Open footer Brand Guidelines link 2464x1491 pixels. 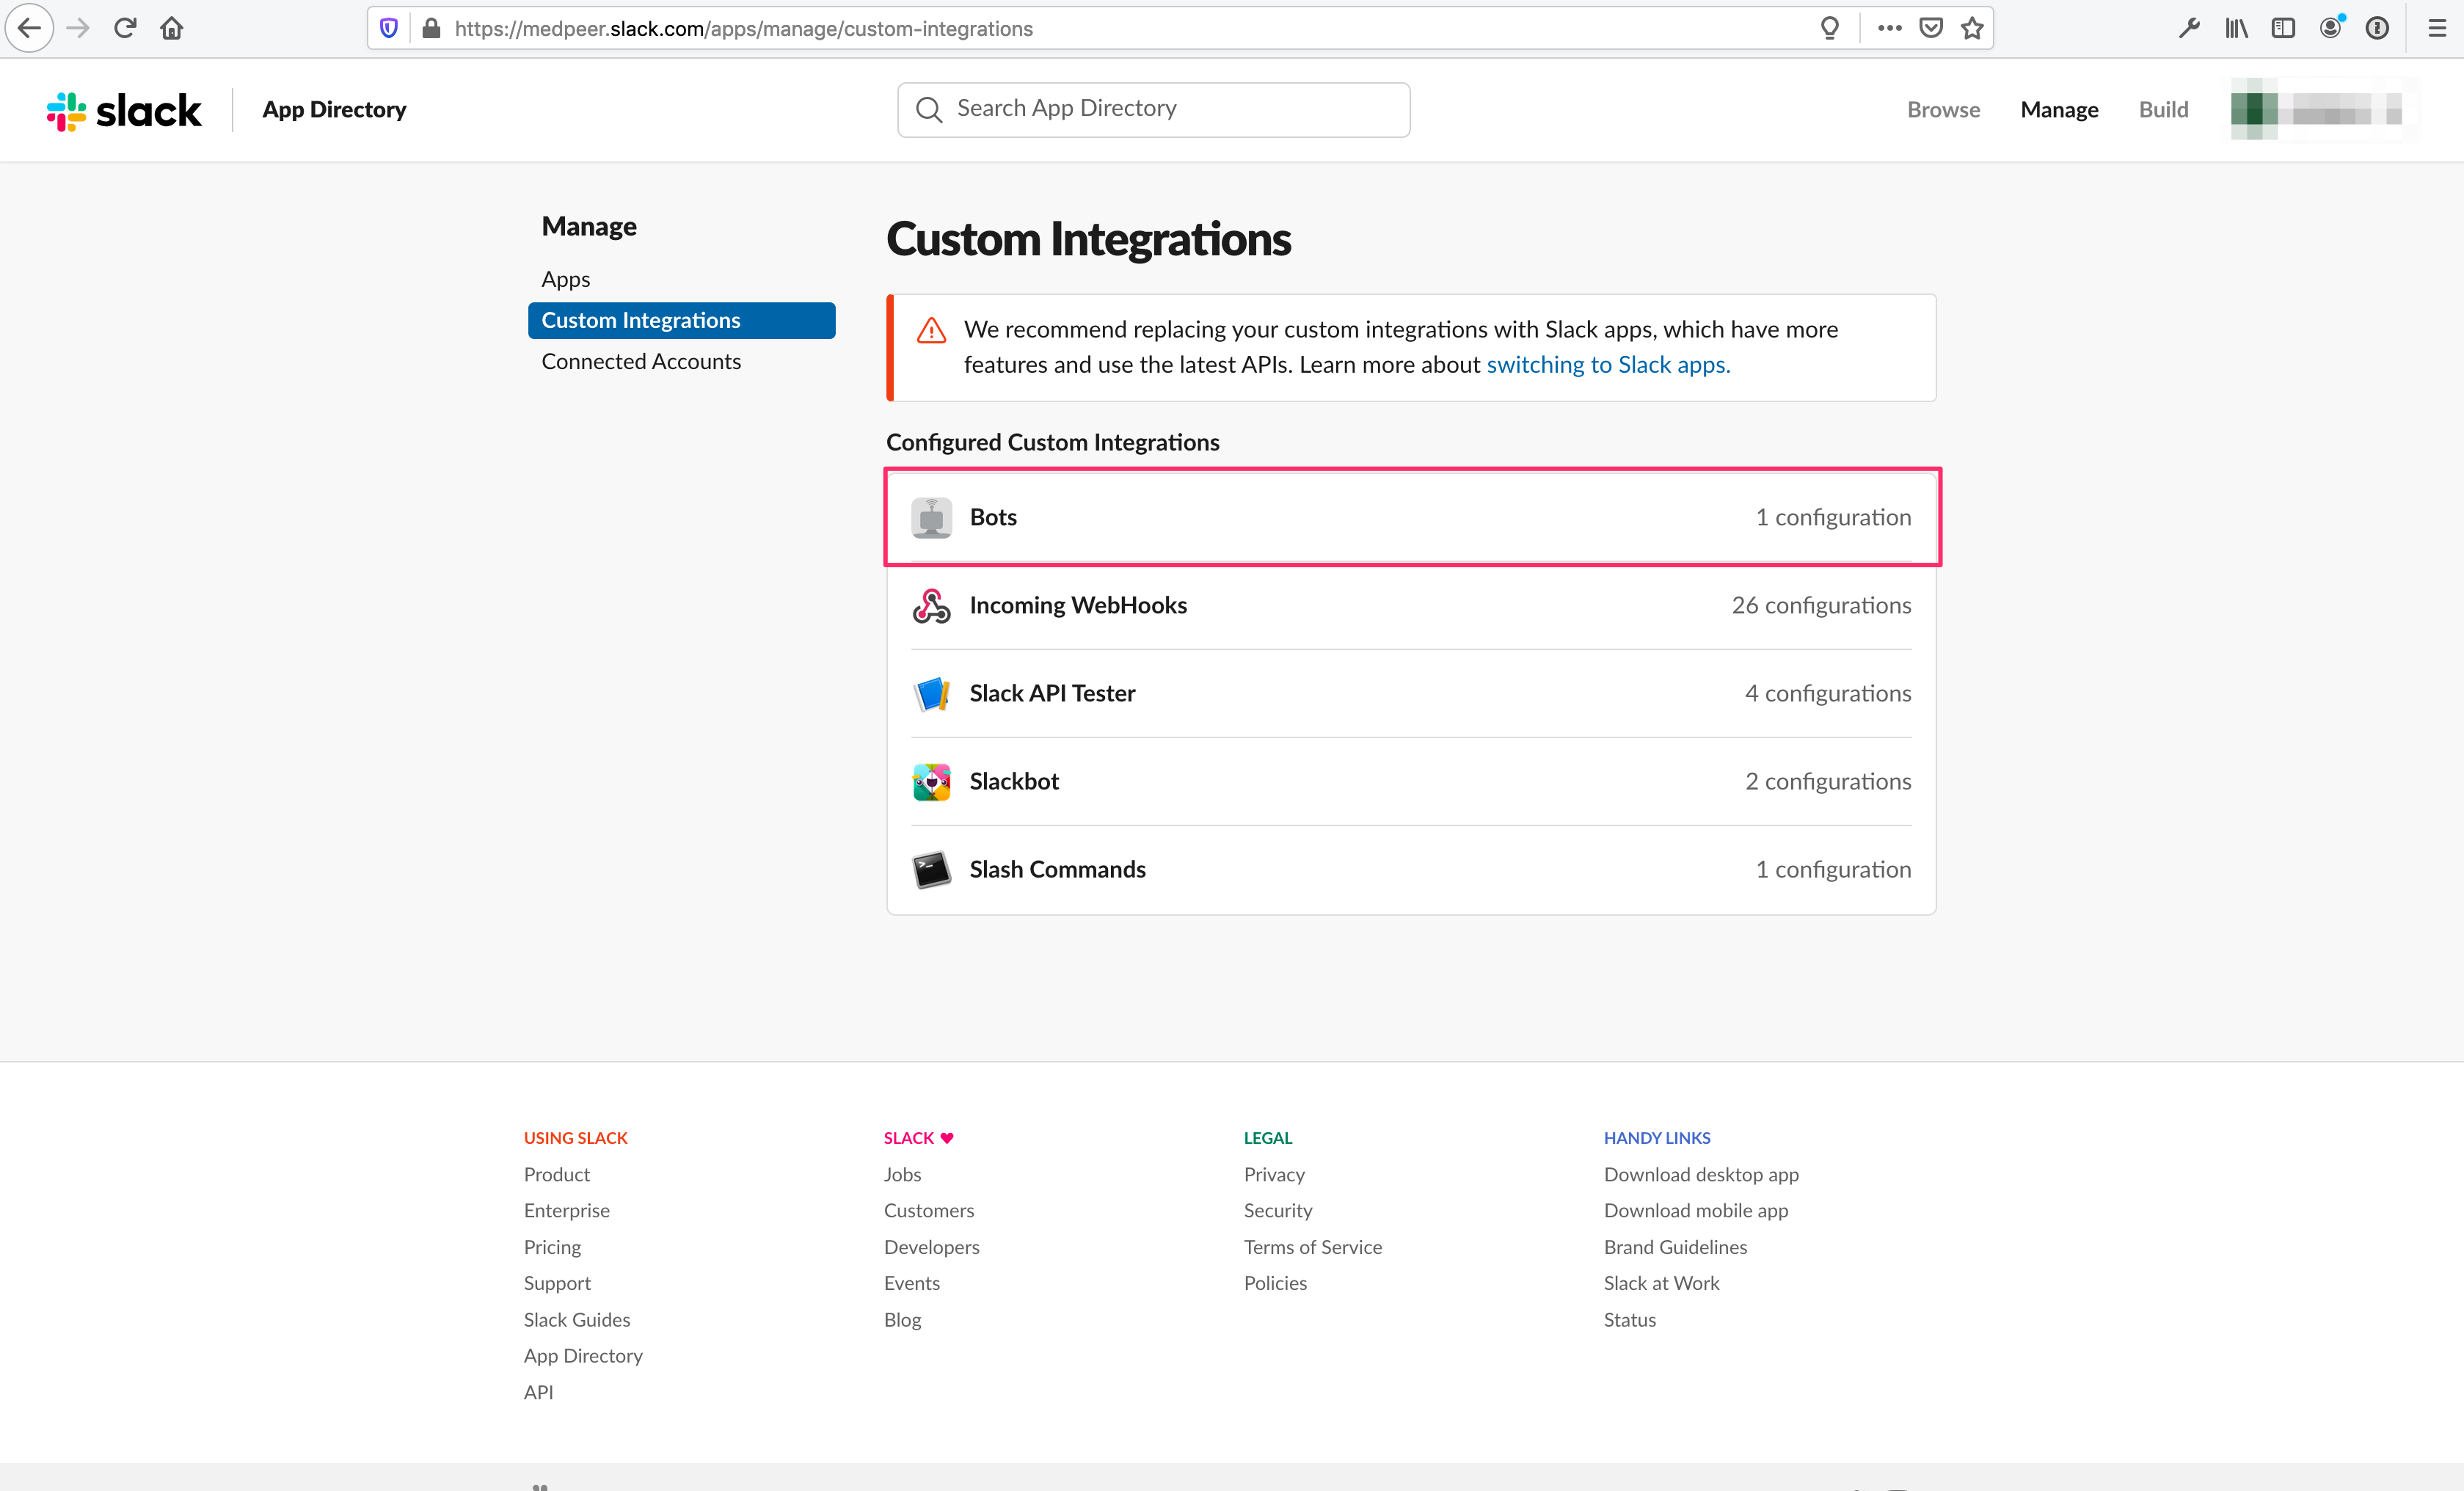point(1675,1247)
